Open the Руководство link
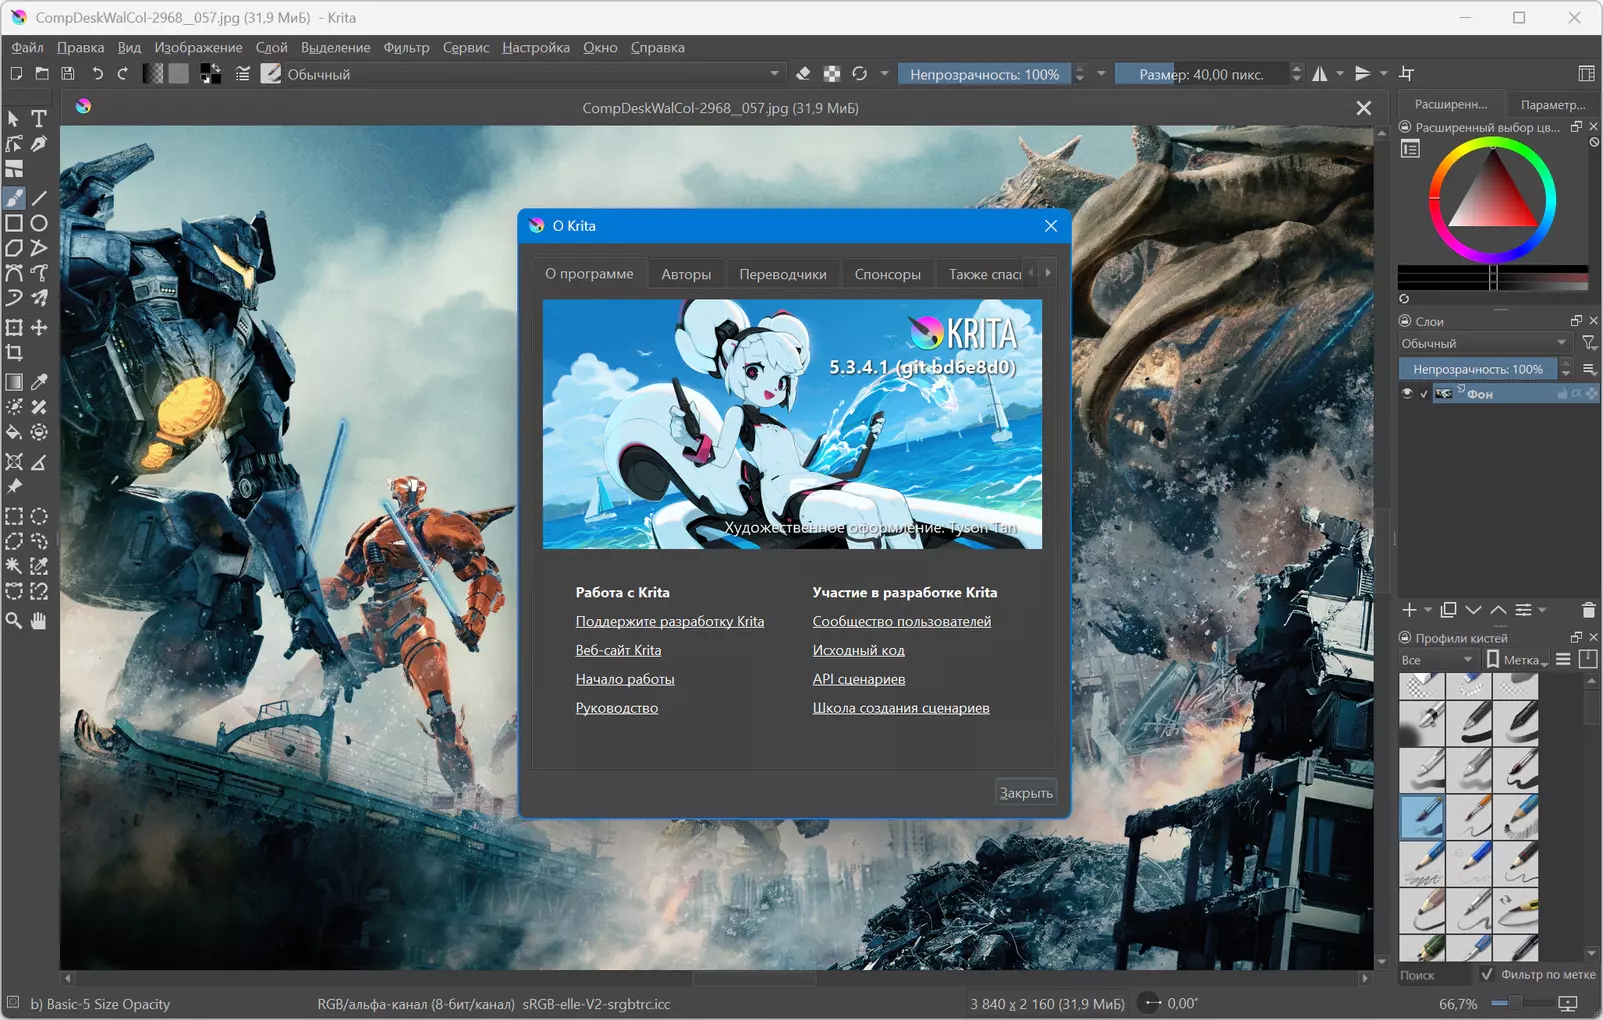 pyautogui.click(x=617, y=708)
